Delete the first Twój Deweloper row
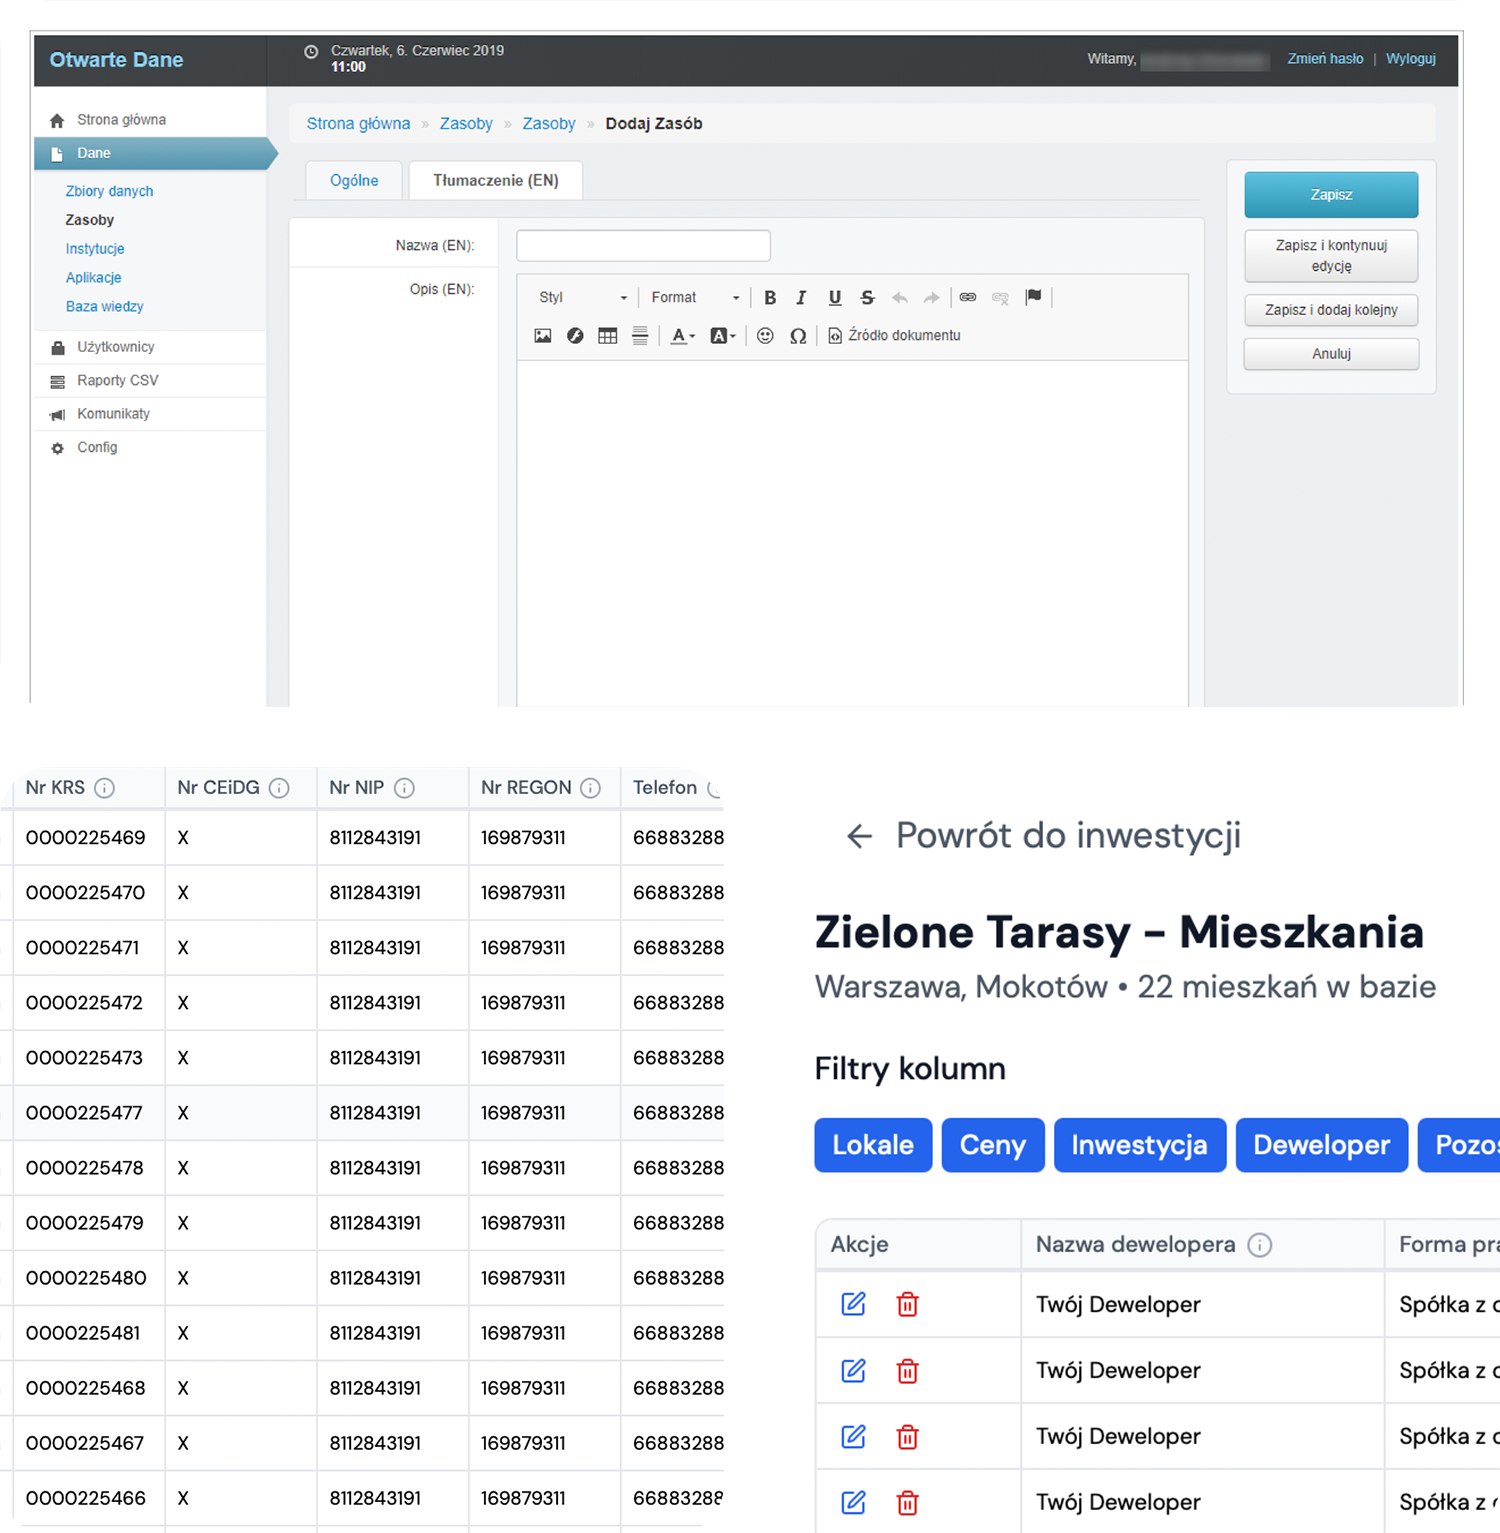 (907, 1304)
